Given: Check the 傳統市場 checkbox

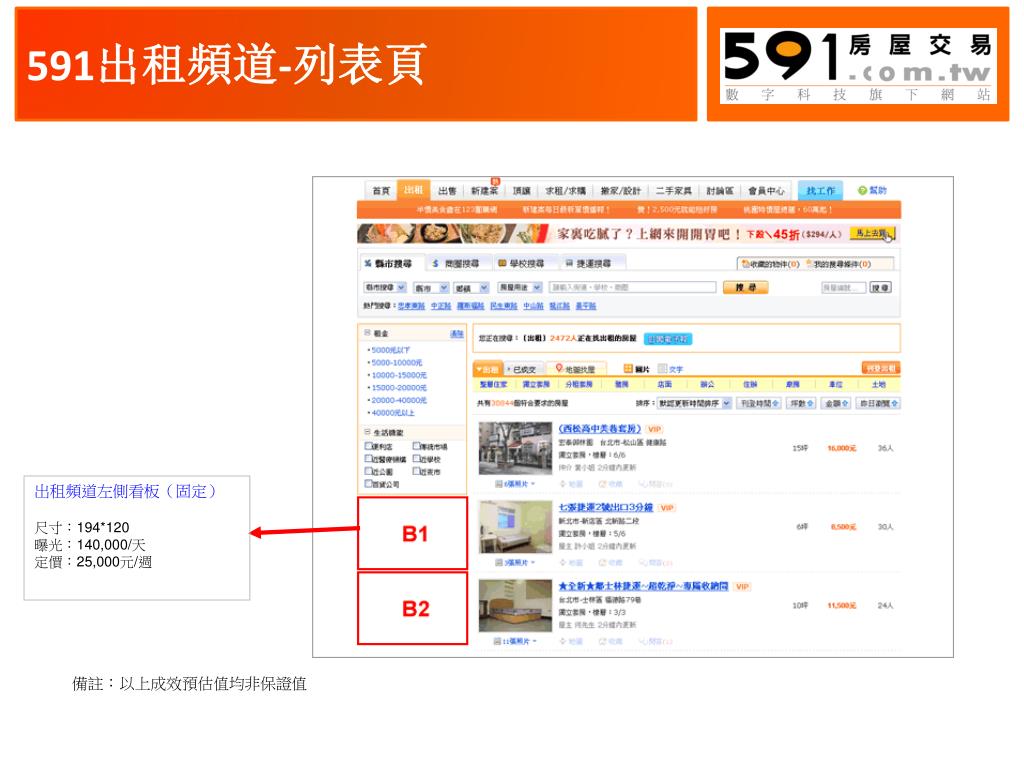Looking at the screenshot, I should [x=416, y=446].
